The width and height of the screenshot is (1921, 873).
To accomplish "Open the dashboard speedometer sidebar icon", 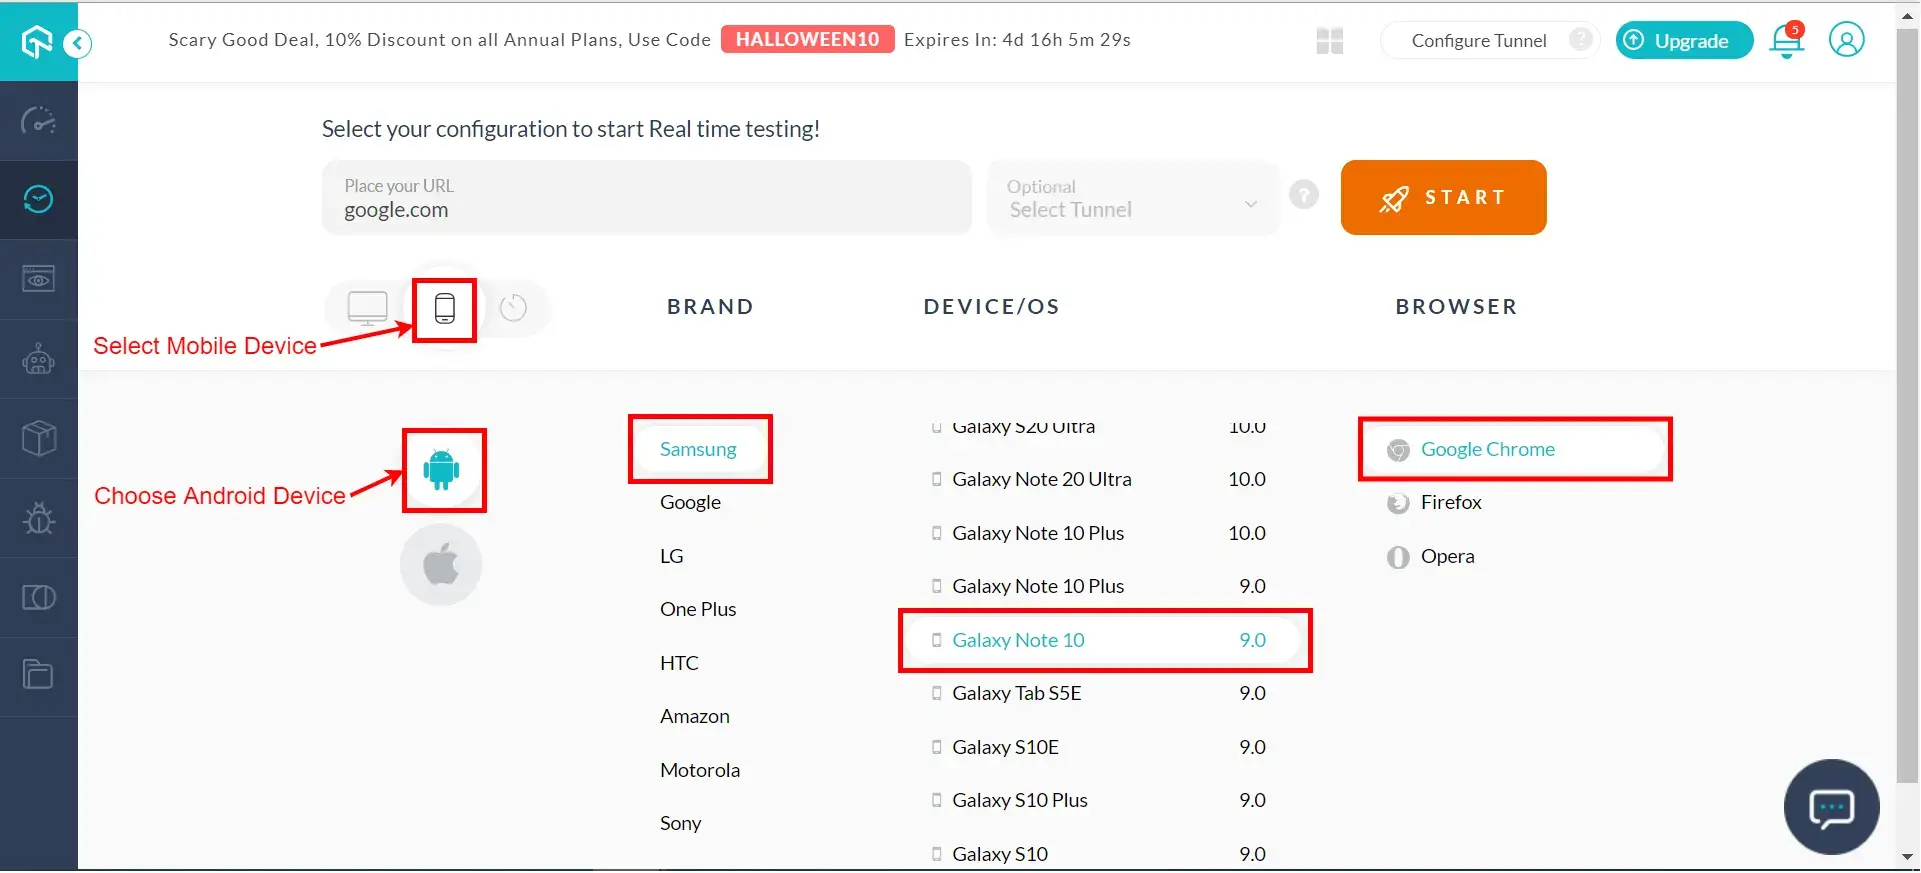I will (x=38, y=121).
